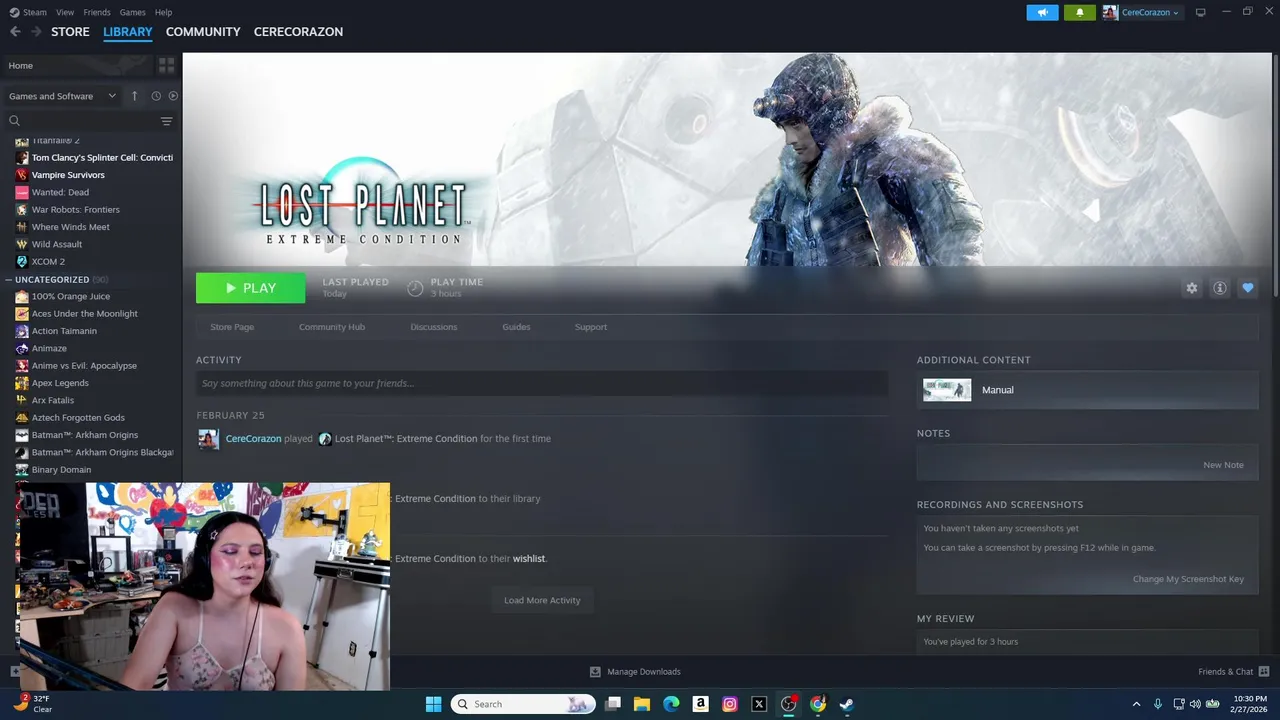Screen dimensions: 1280x720
Task: Open the green notifications bell
Action: click(1079, 12)
